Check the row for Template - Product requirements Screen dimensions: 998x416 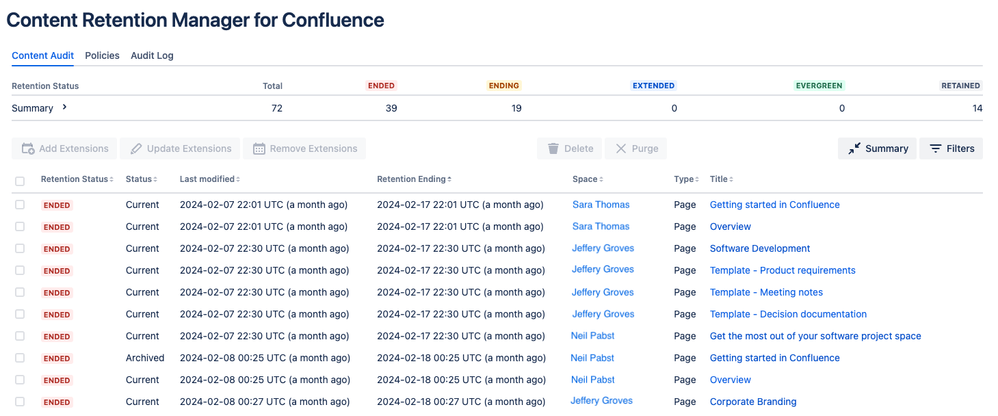click(x=20, y=270)
